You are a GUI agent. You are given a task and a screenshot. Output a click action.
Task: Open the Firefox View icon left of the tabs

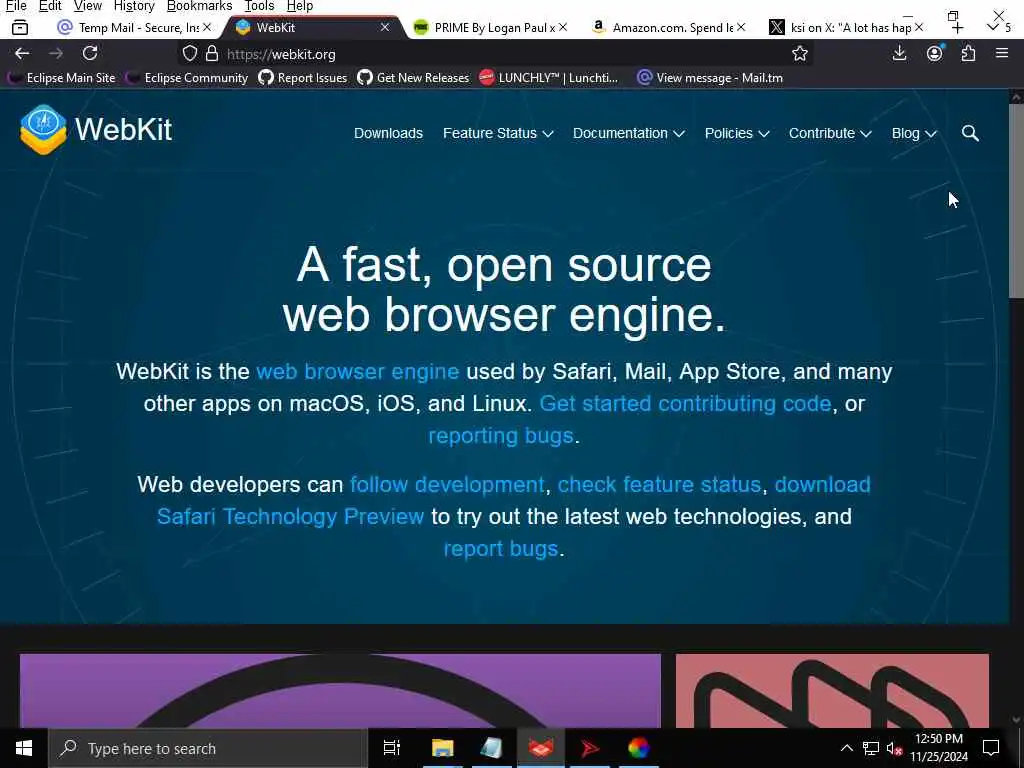[x=20, y=27]
